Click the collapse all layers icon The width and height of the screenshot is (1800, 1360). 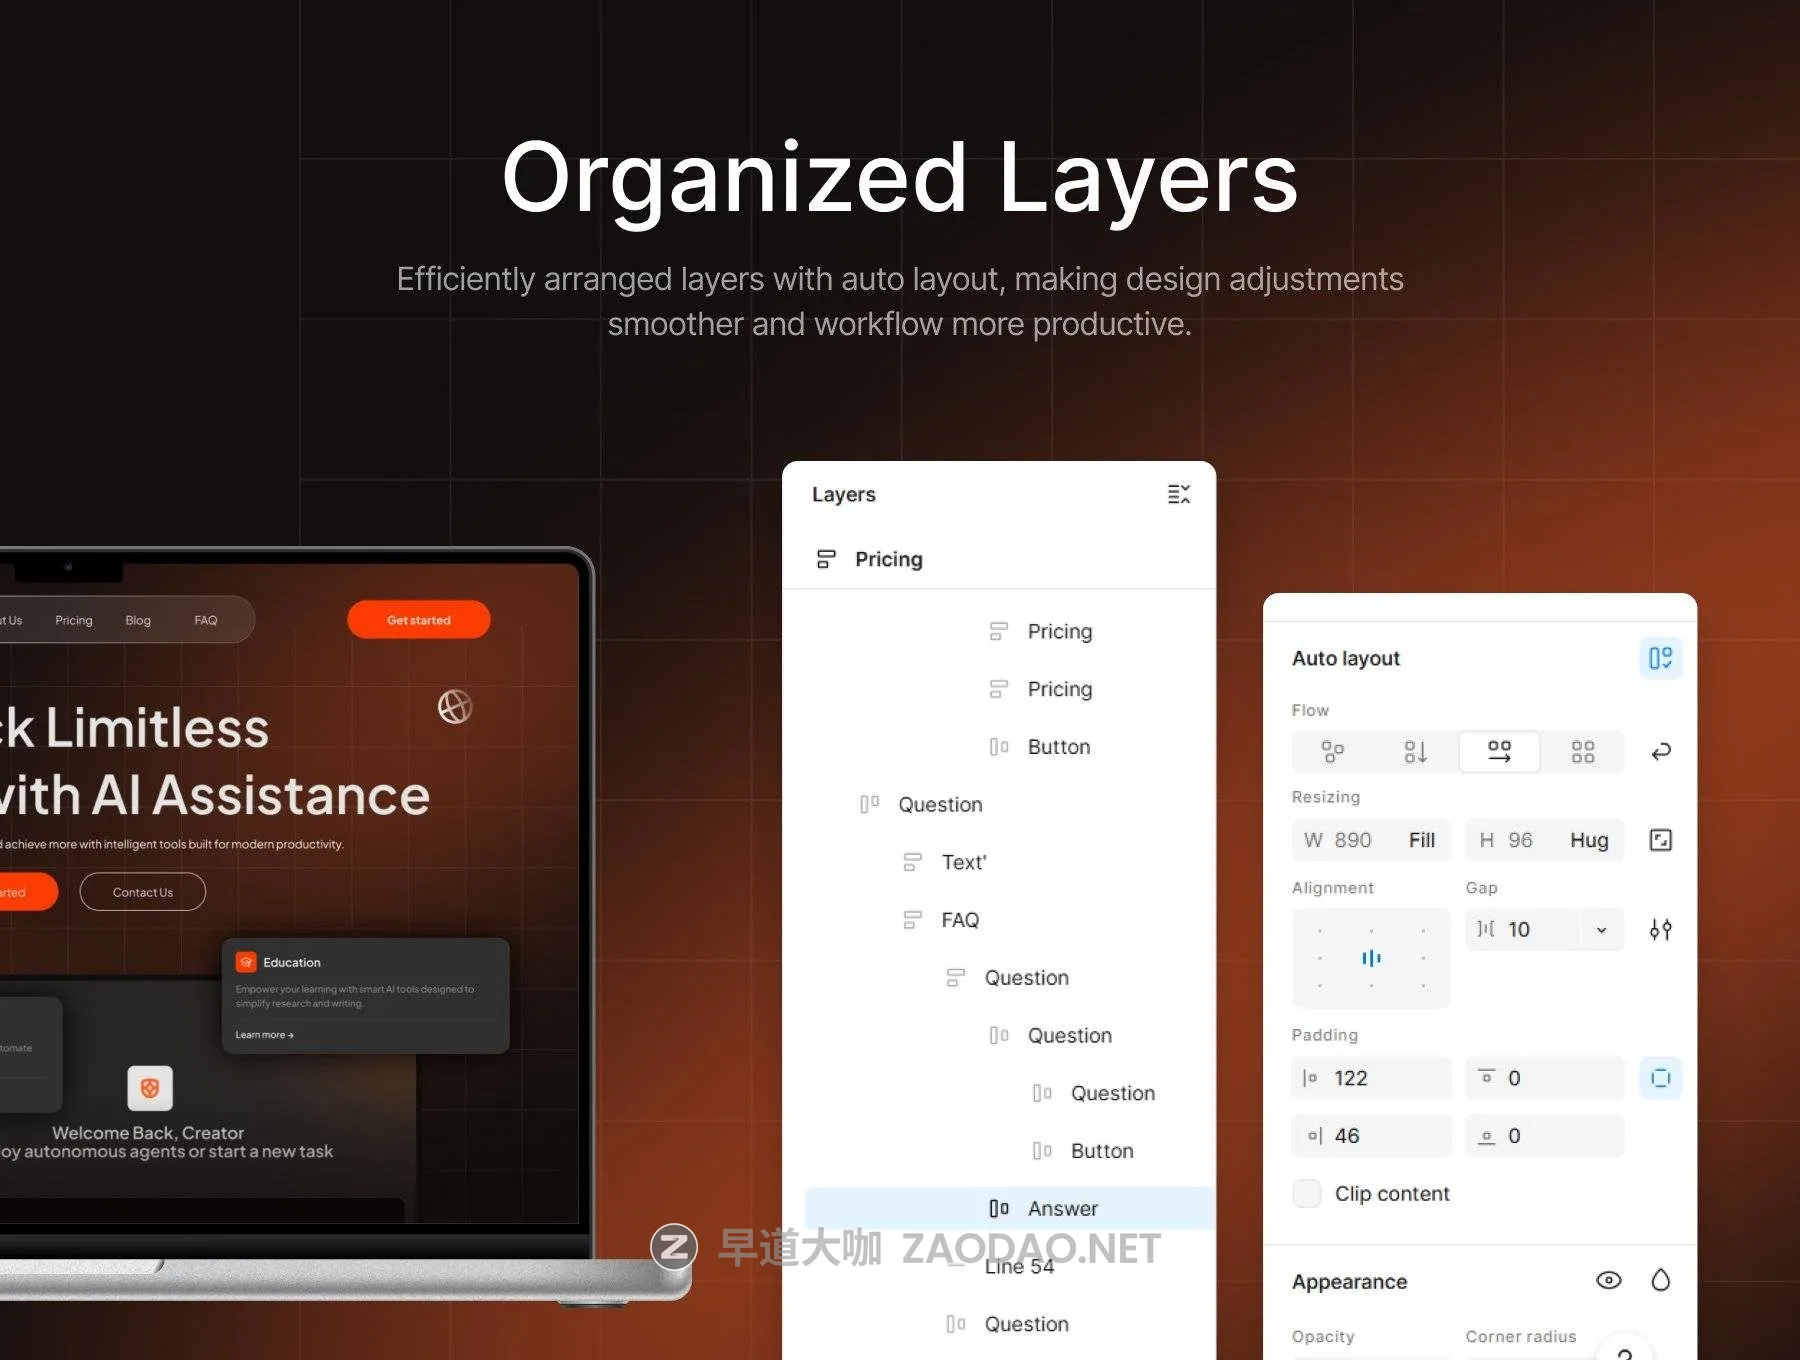pyautogui.click(x=1178, y=494)
